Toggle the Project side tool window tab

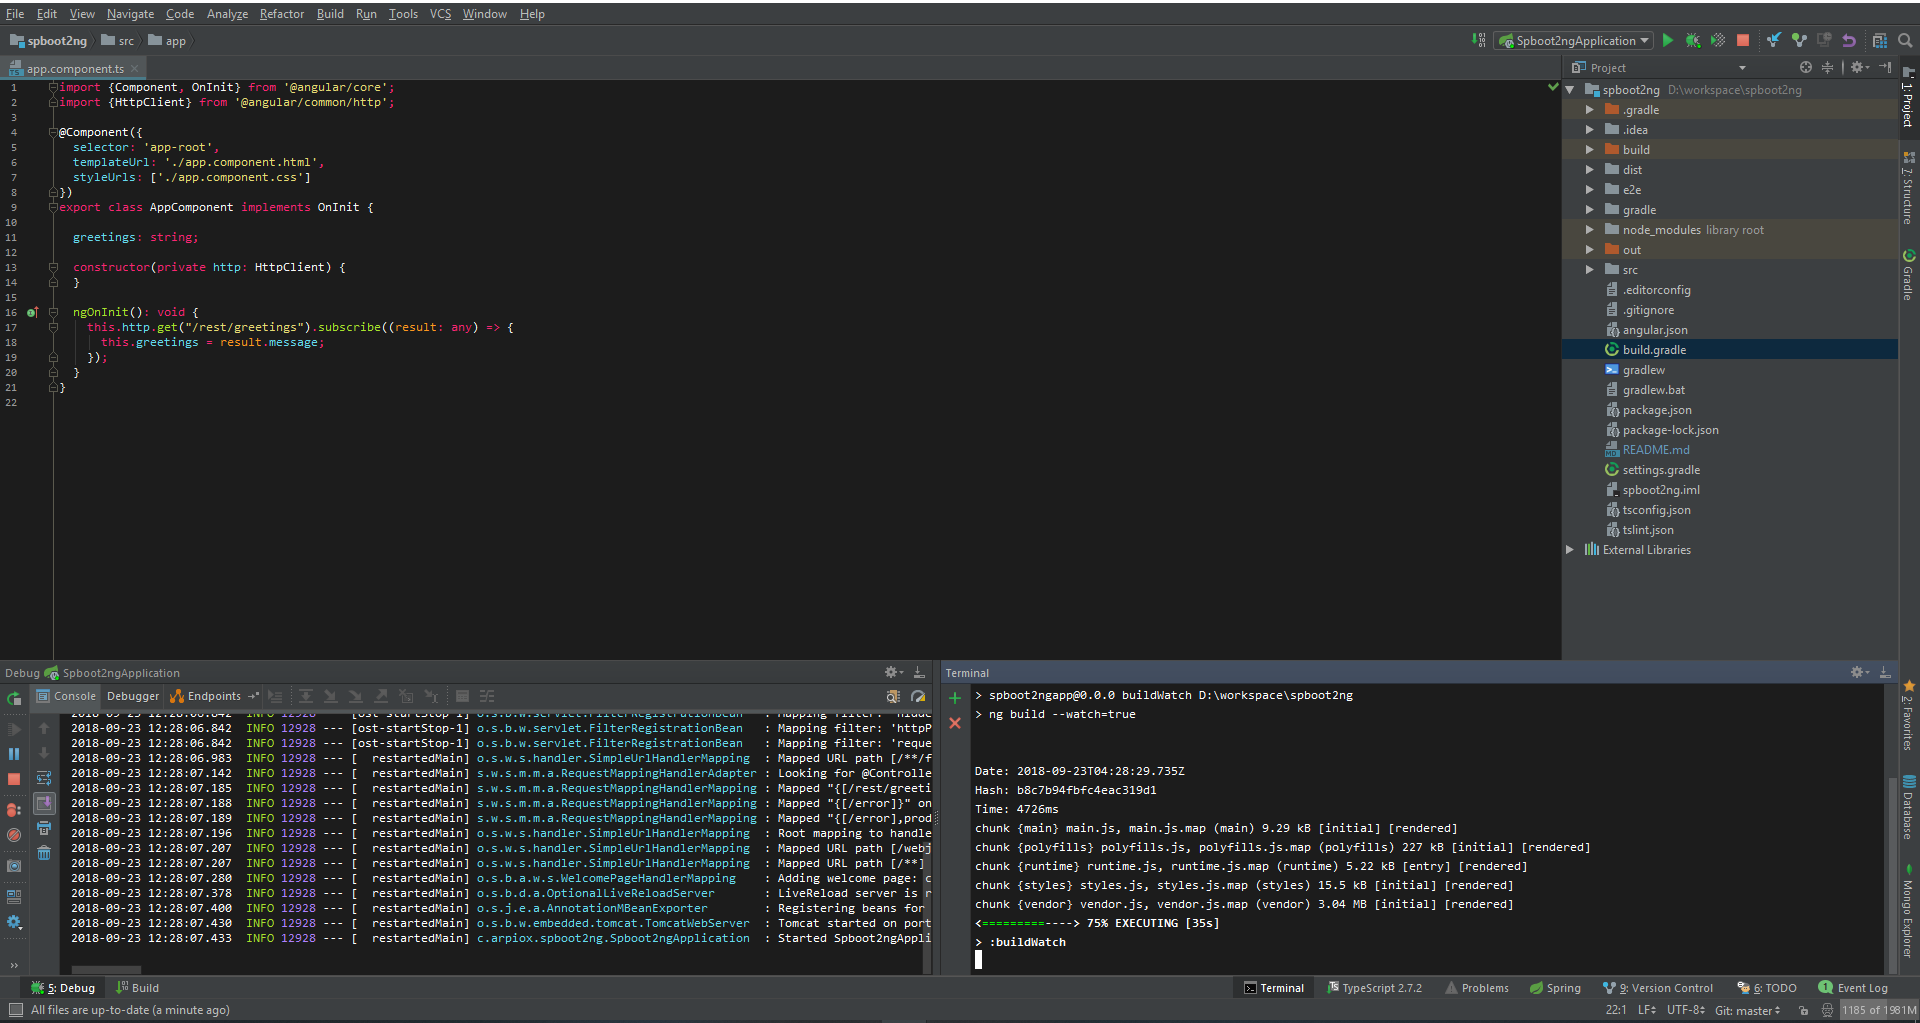click(1909, 98)
